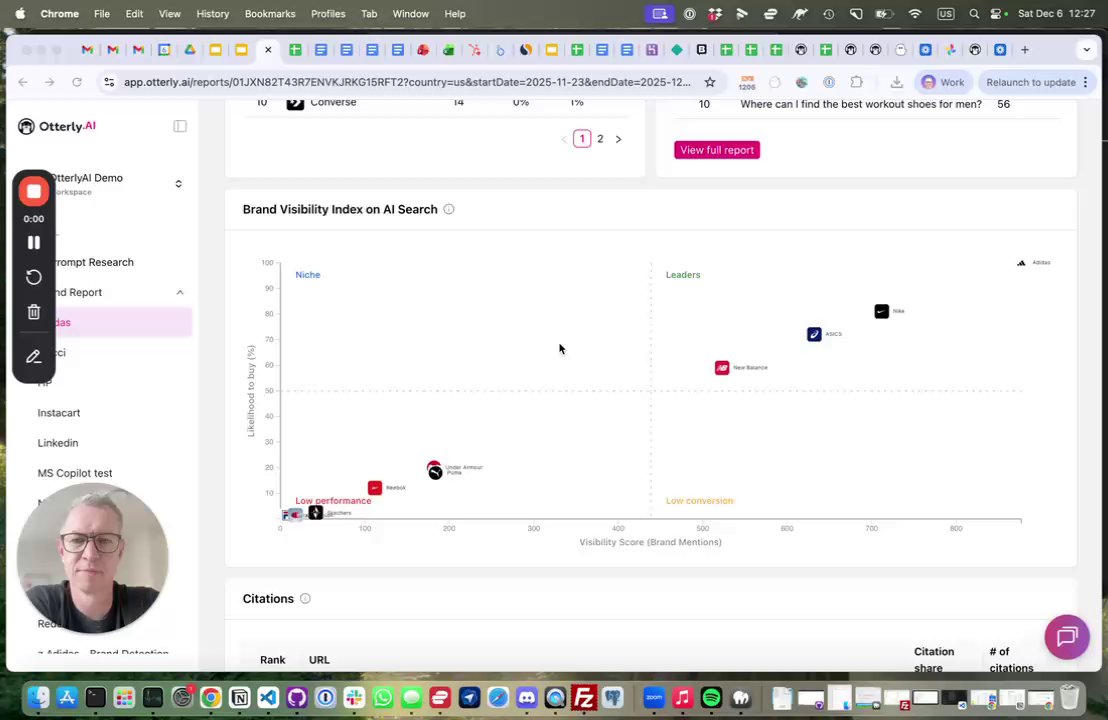Screen dimensions: 1108x720
Task: Open Finder from the Dock
Action: point(38,698)
